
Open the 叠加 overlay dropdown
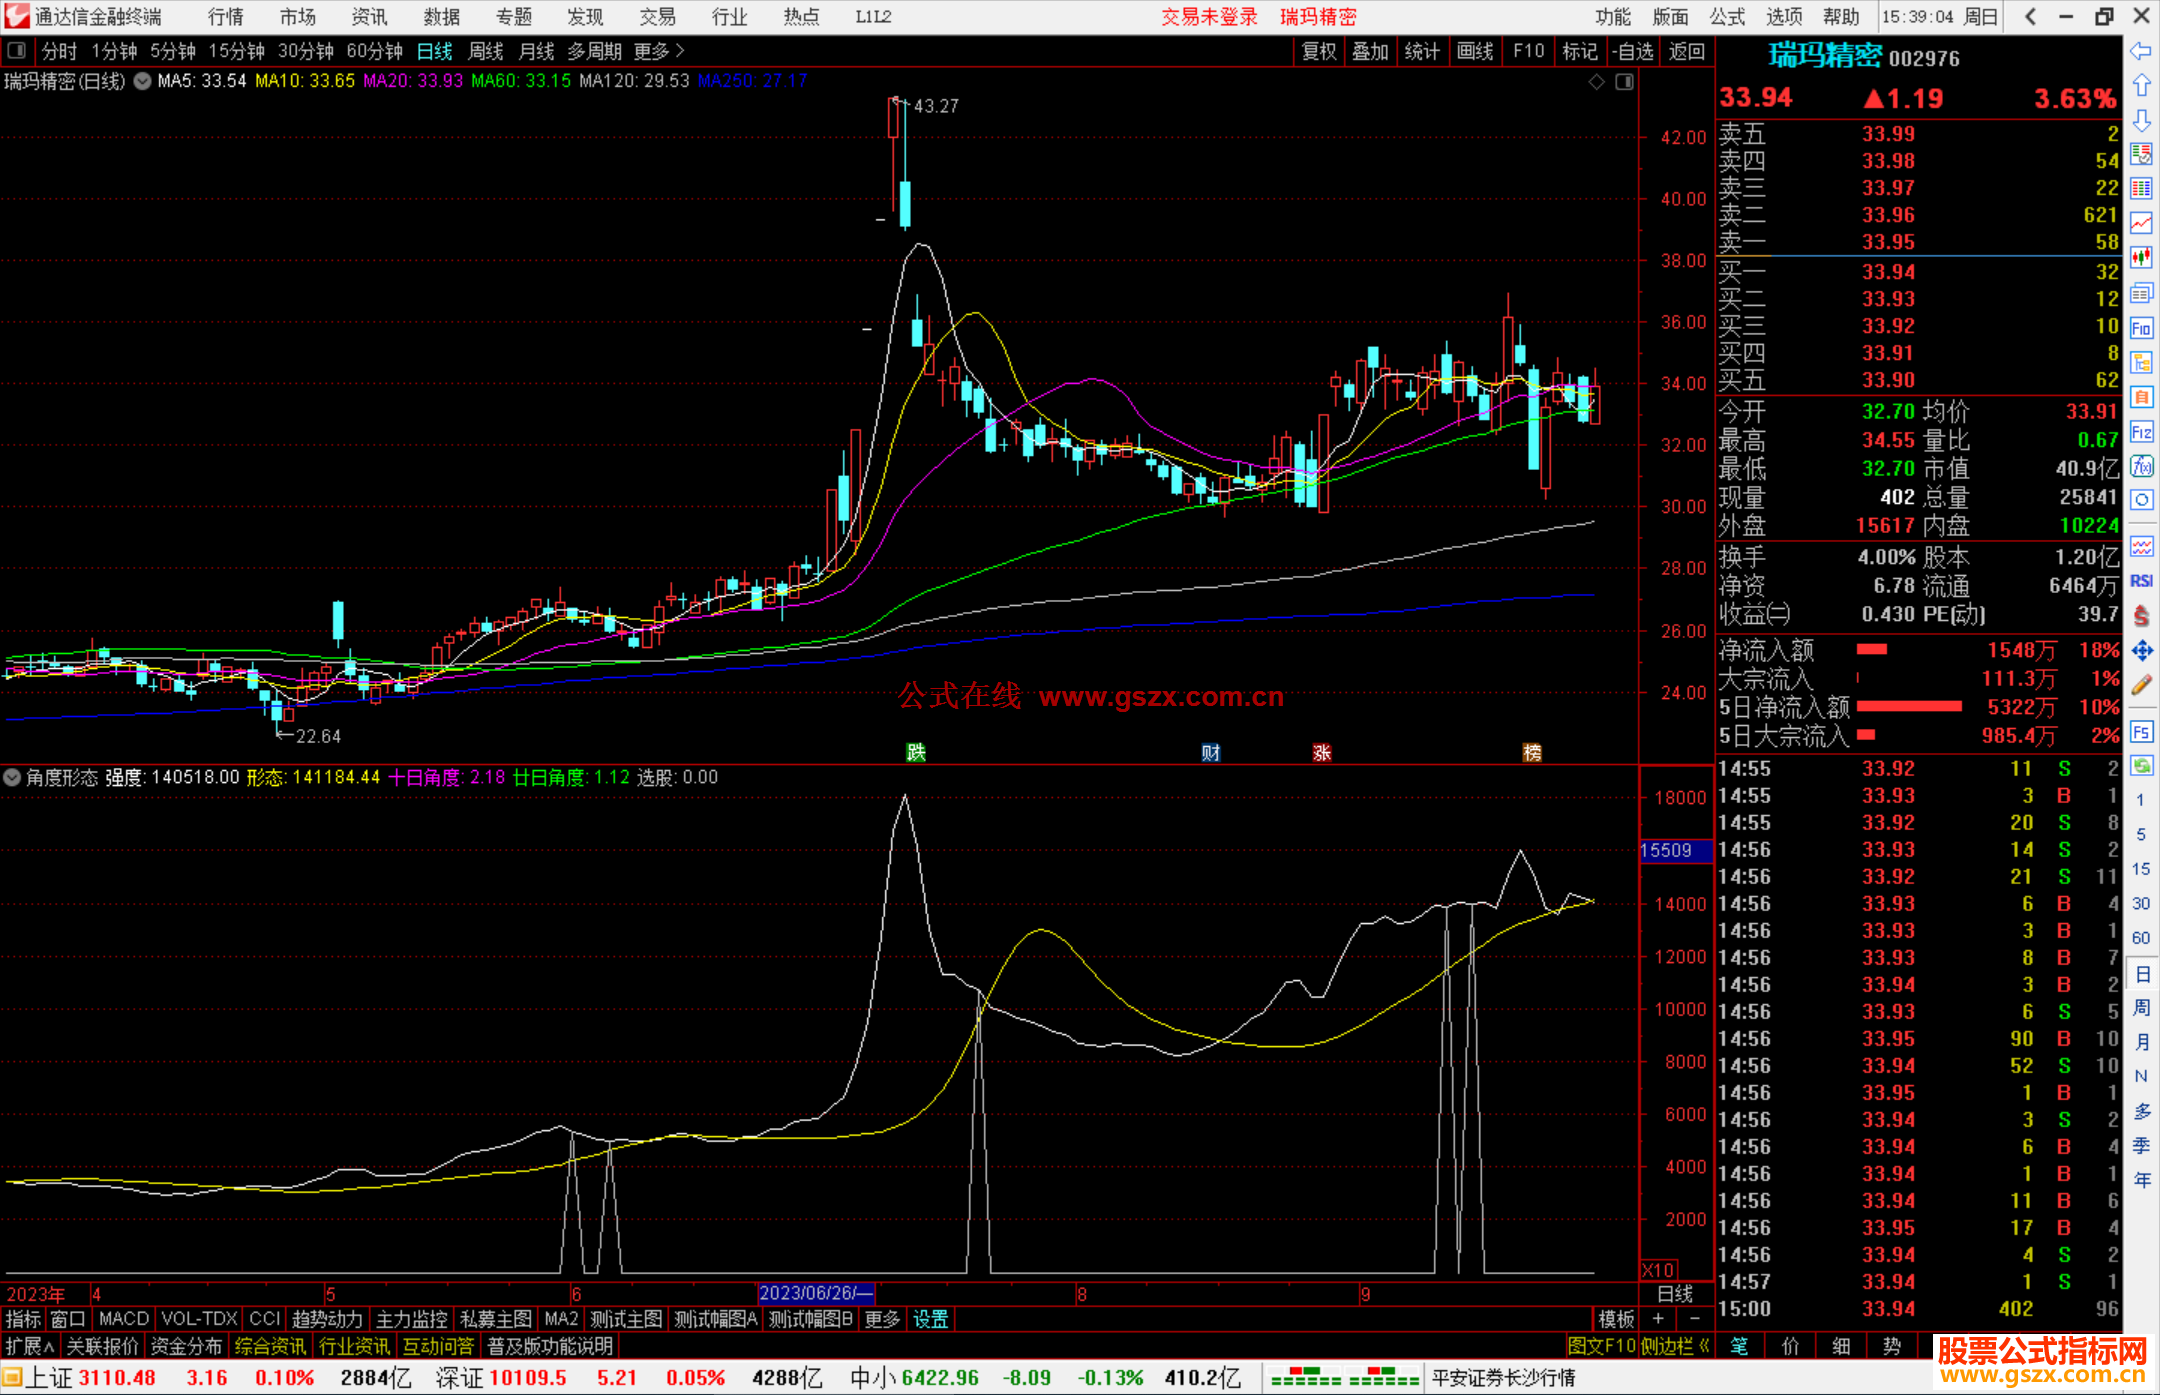(1371, 51)
